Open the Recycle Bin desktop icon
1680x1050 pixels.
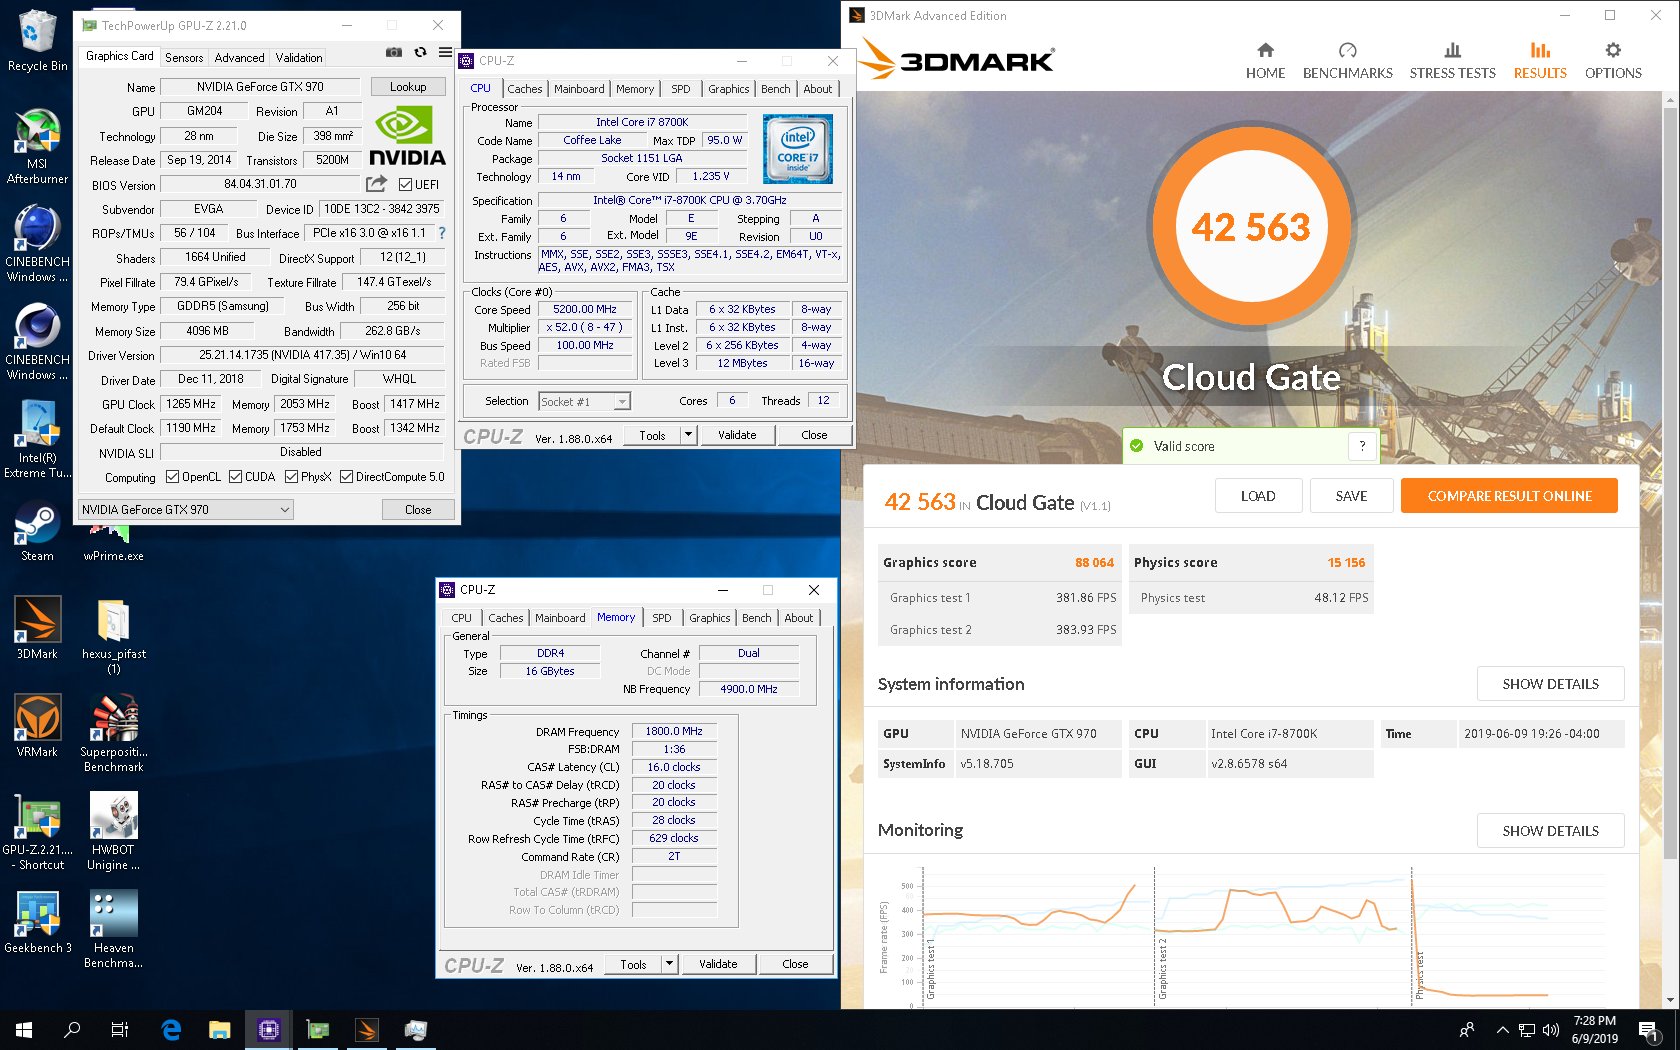click(x=37, y=41)
